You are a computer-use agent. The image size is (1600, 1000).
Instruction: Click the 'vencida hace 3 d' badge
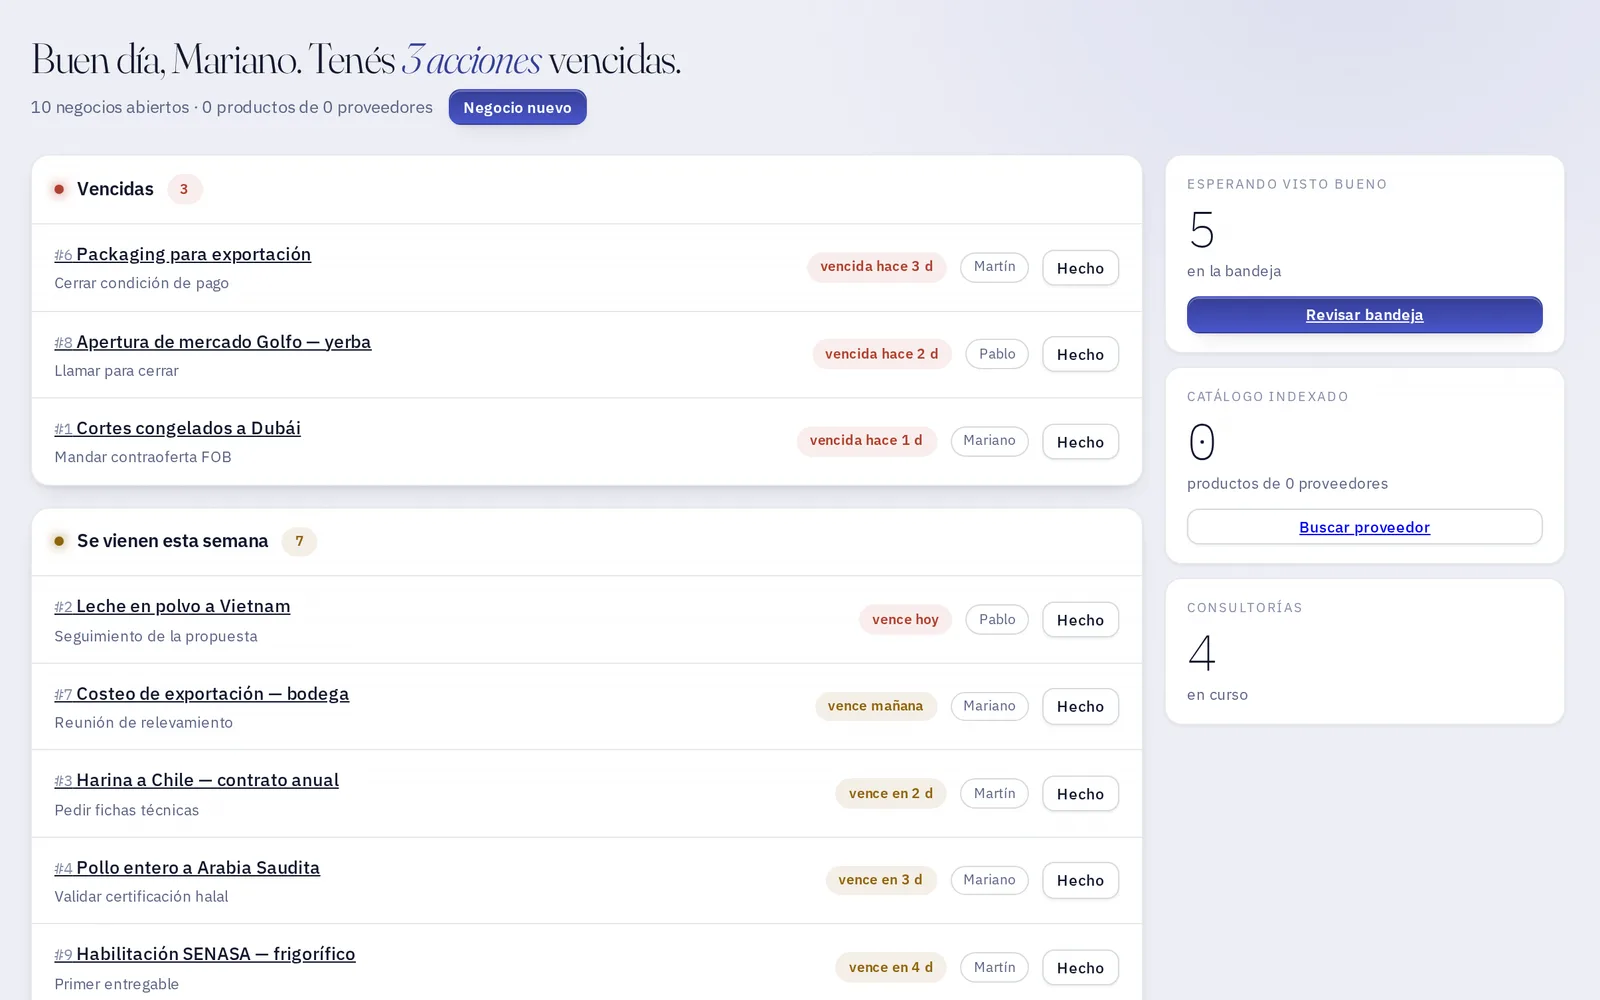[x=876, y=267]
